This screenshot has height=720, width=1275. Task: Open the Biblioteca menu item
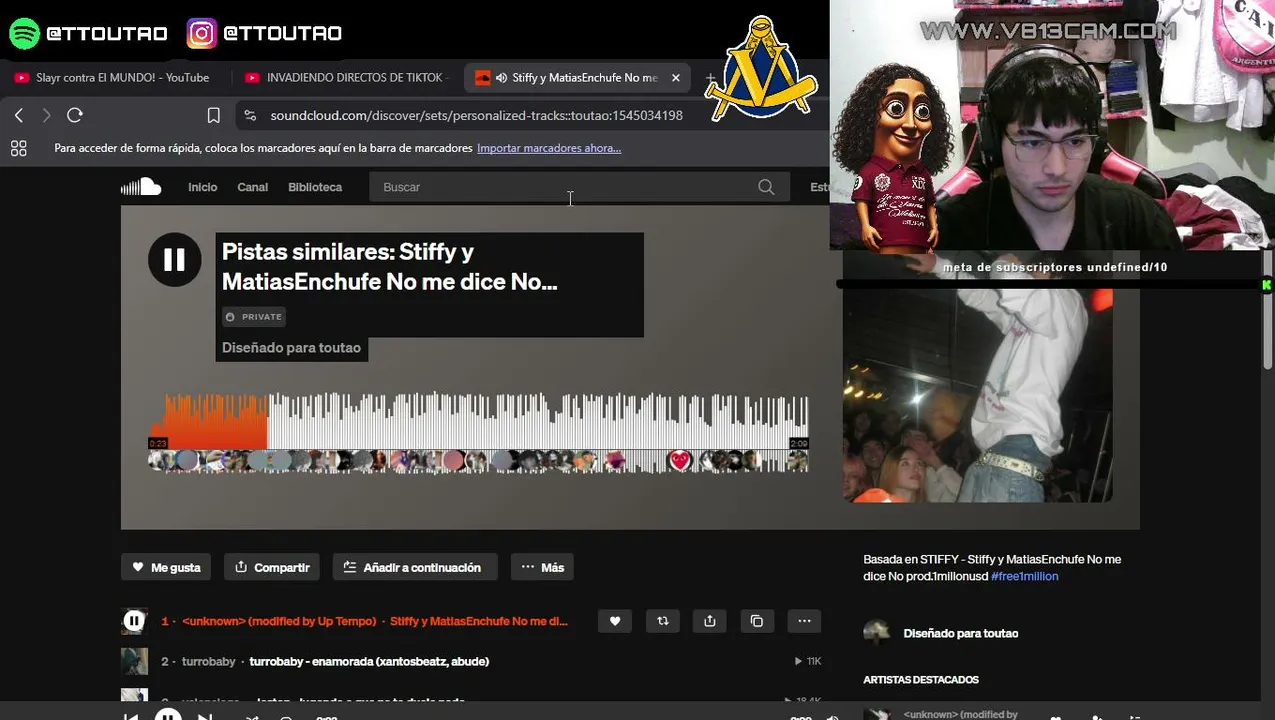coord(315,187)
